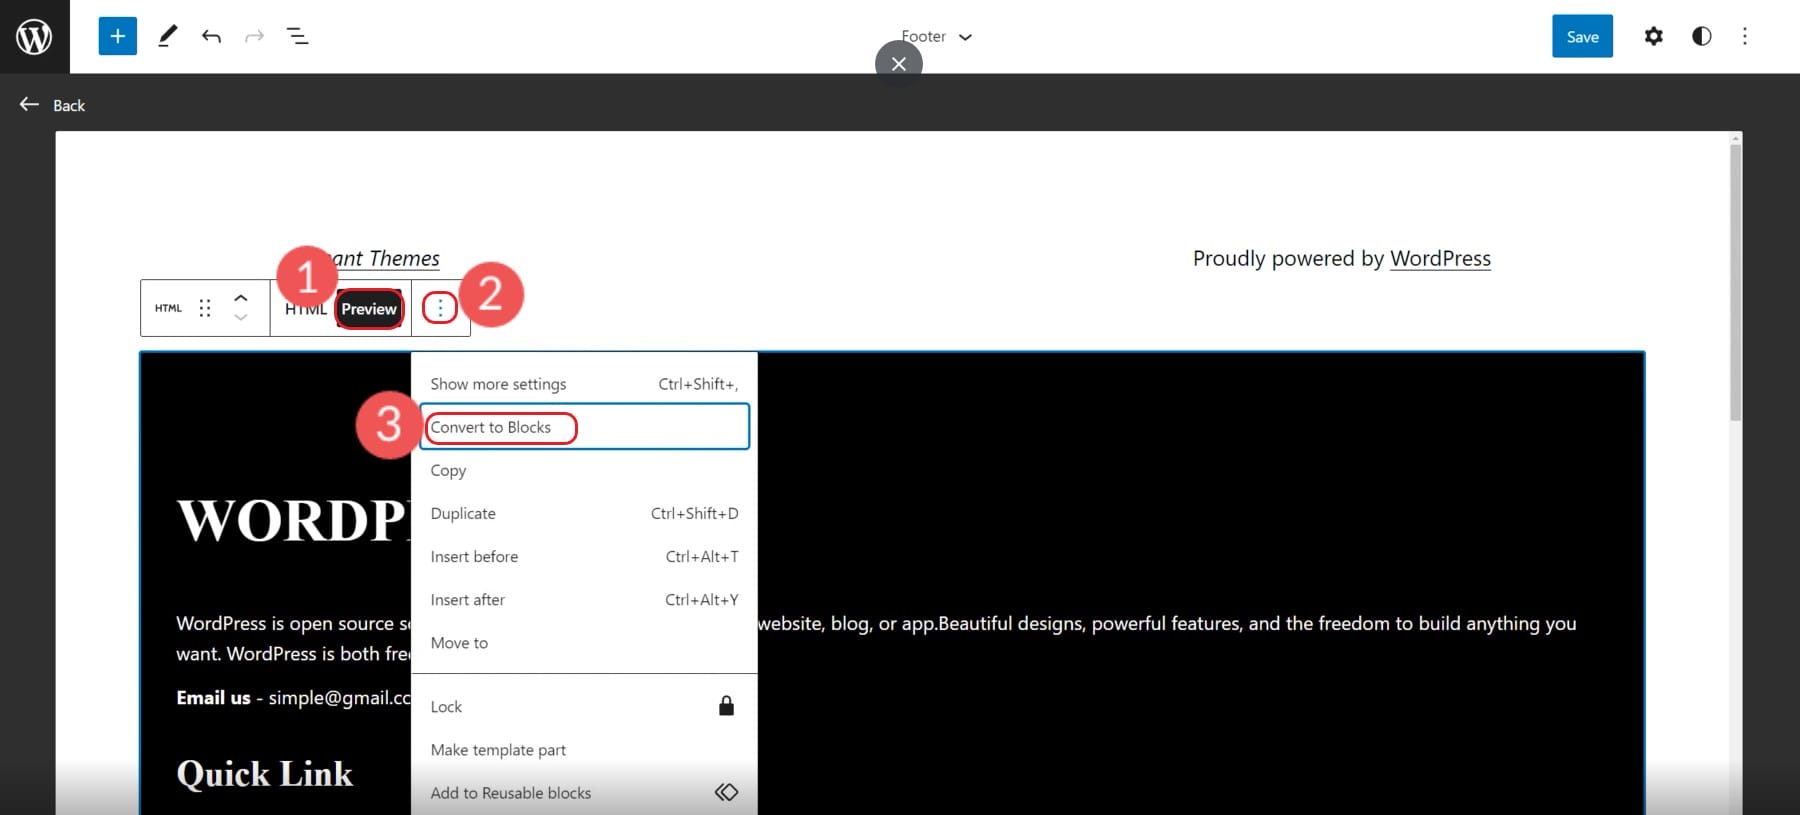The height and width of the screenshot is (815, 1800).
Task: Grab the block drag handle
Action: (x=204, y=308)
